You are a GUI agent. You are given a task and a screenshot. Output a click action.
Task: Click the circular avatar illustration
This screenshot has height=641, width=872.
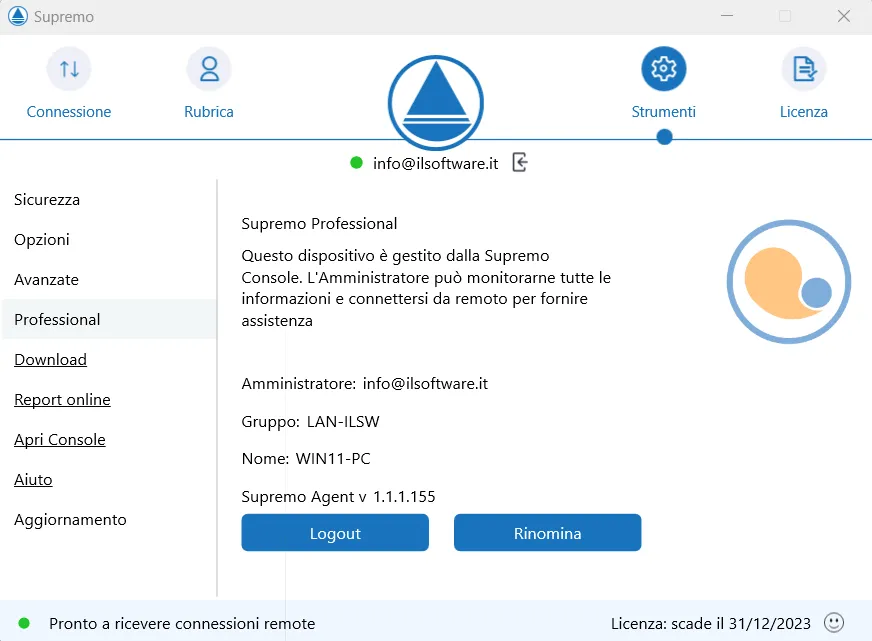788,282
